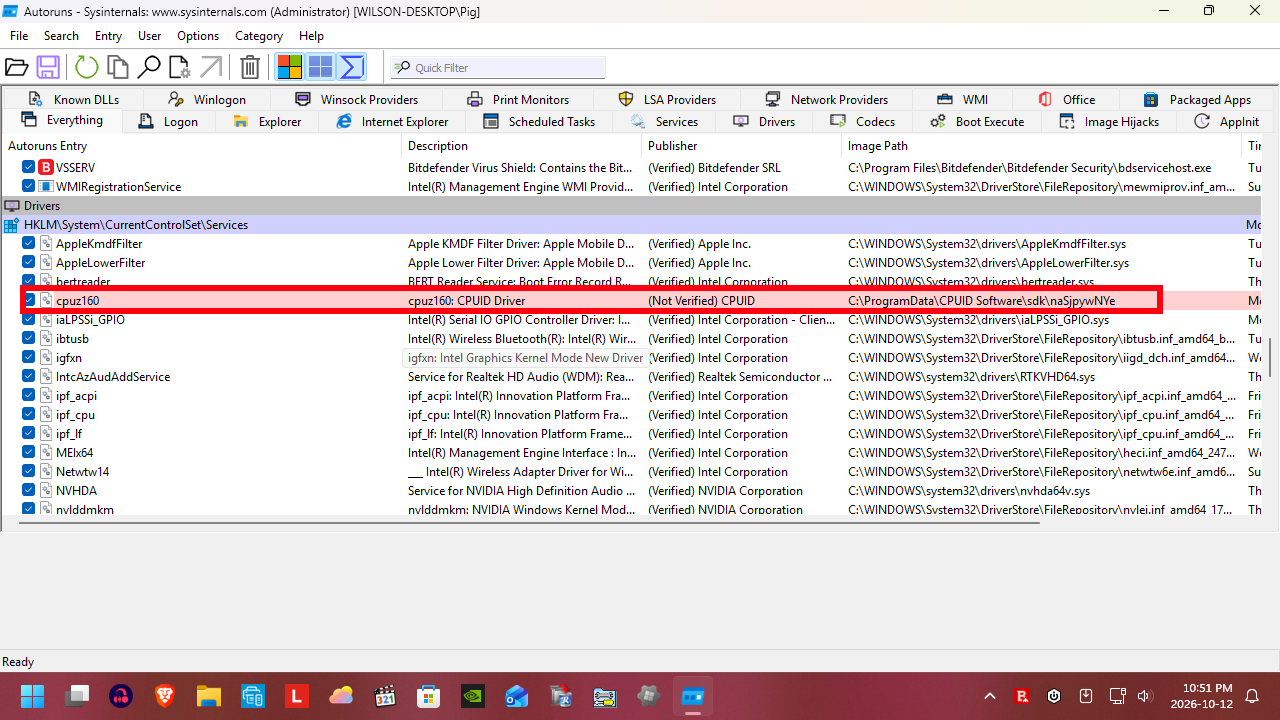Toggle the sigma VirusTotal filter icon

pos(351,67)
